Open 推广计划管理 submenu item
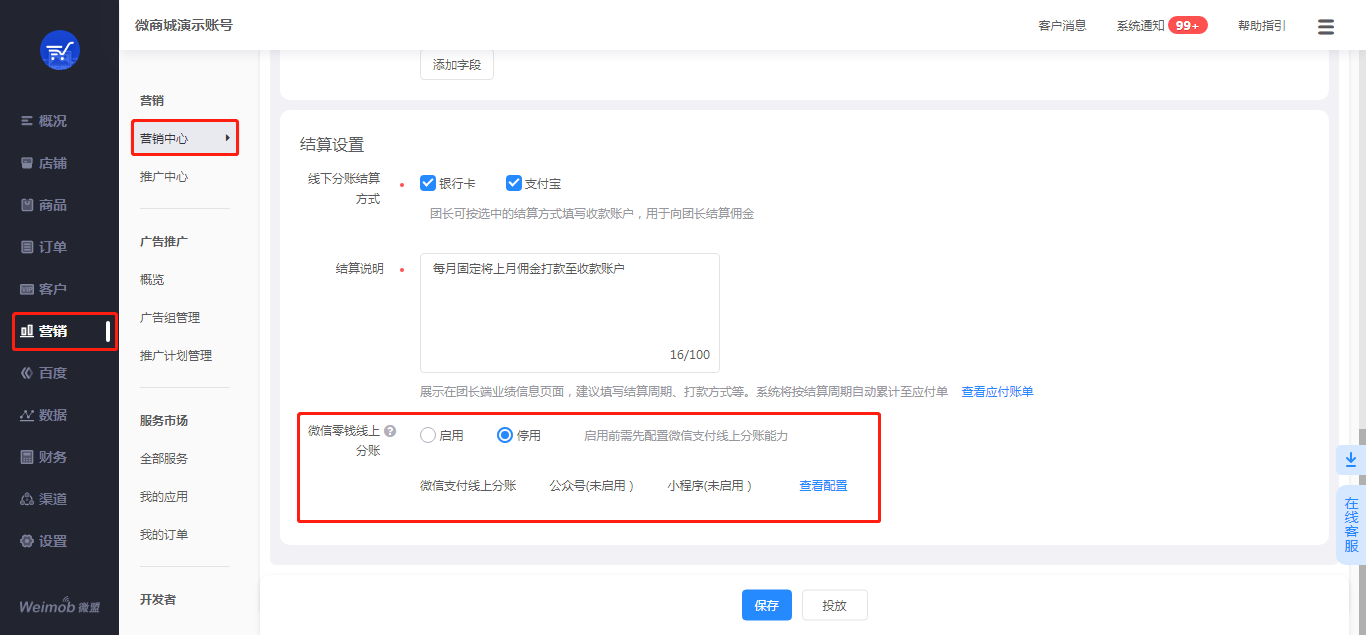This screenshot has height=635, width=1366. 176,356
